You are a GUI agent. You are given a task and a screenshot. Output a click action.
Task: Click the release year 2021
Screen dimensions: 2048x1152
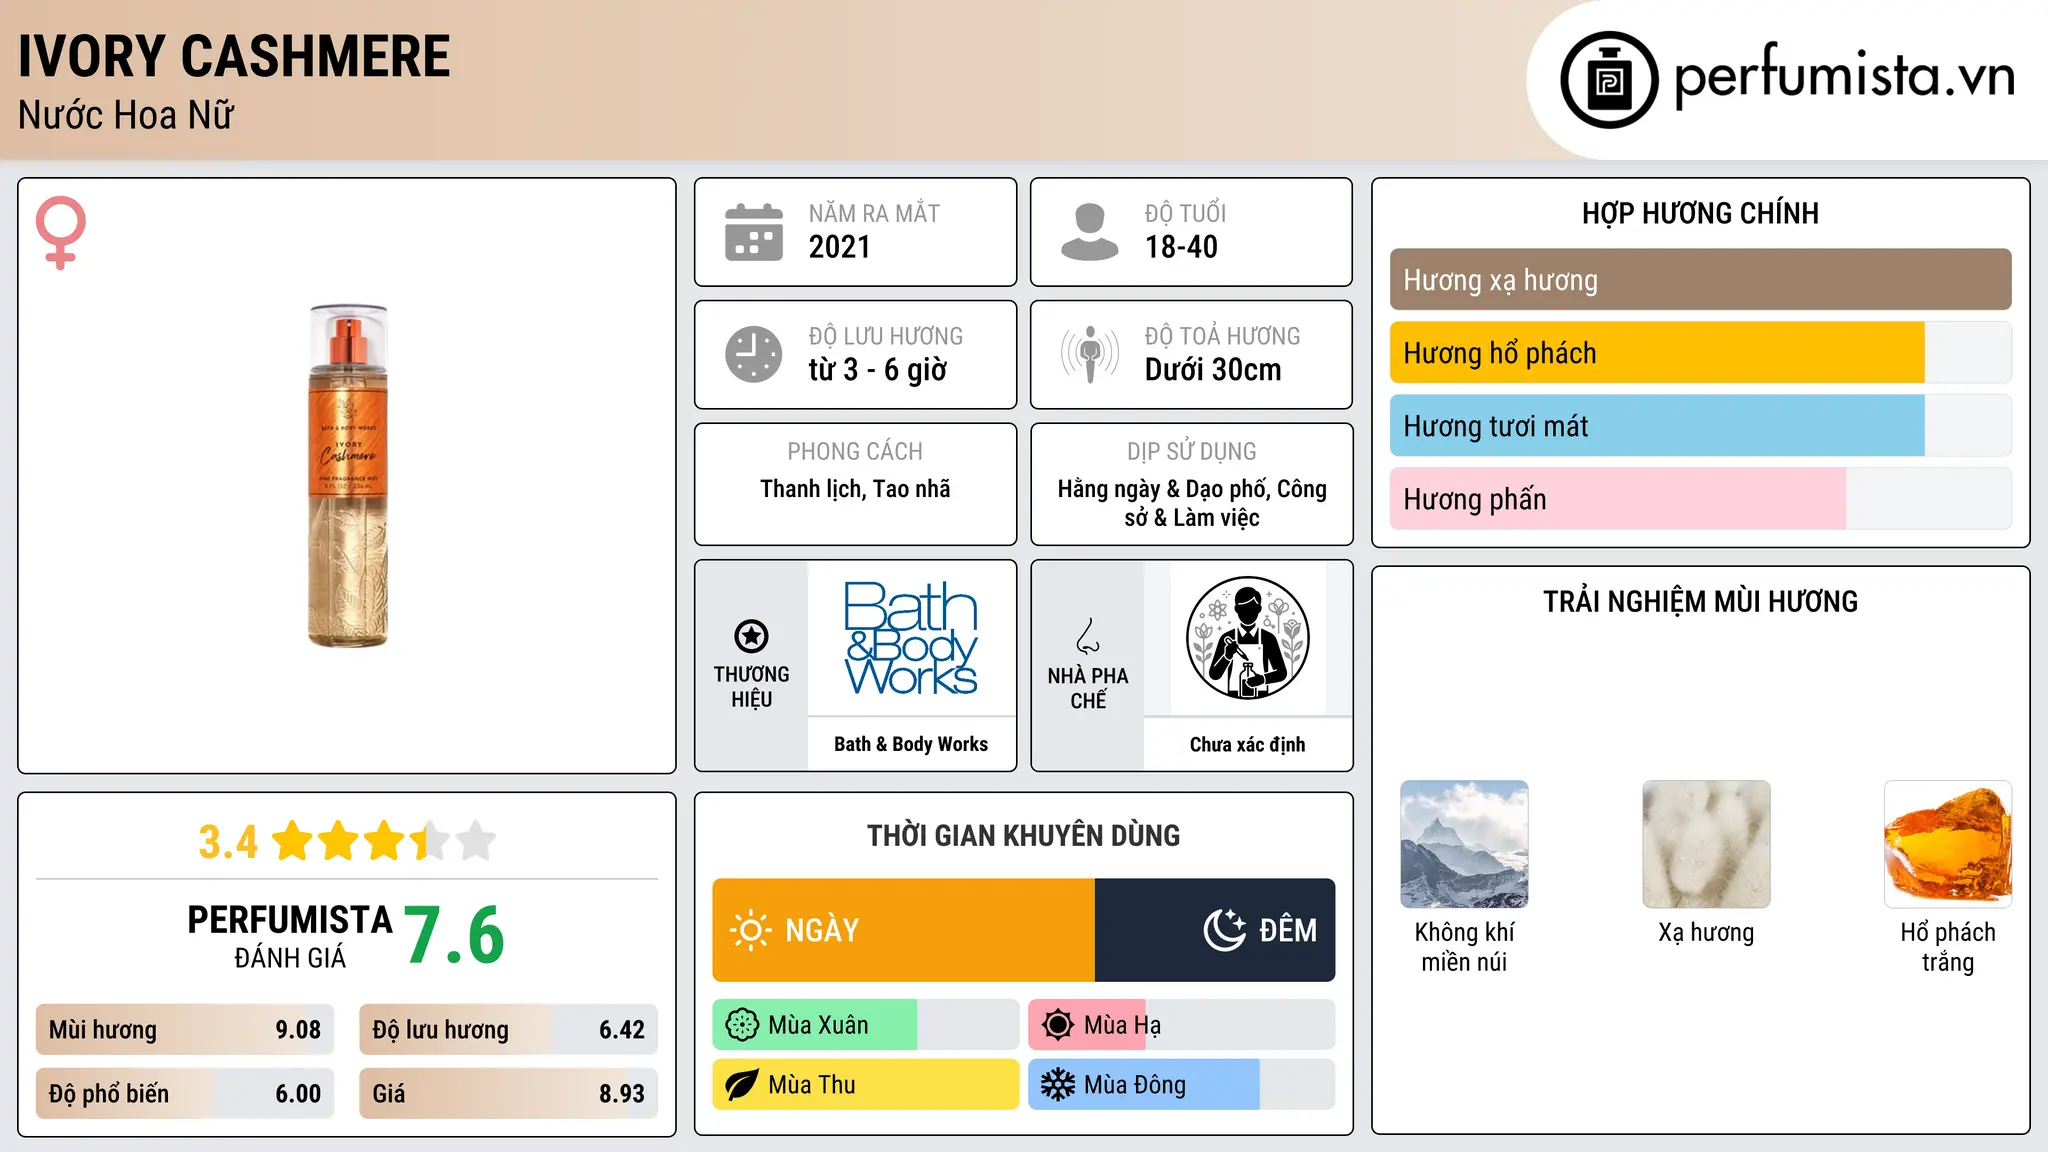pyautogui.click(x=840, y=247)
